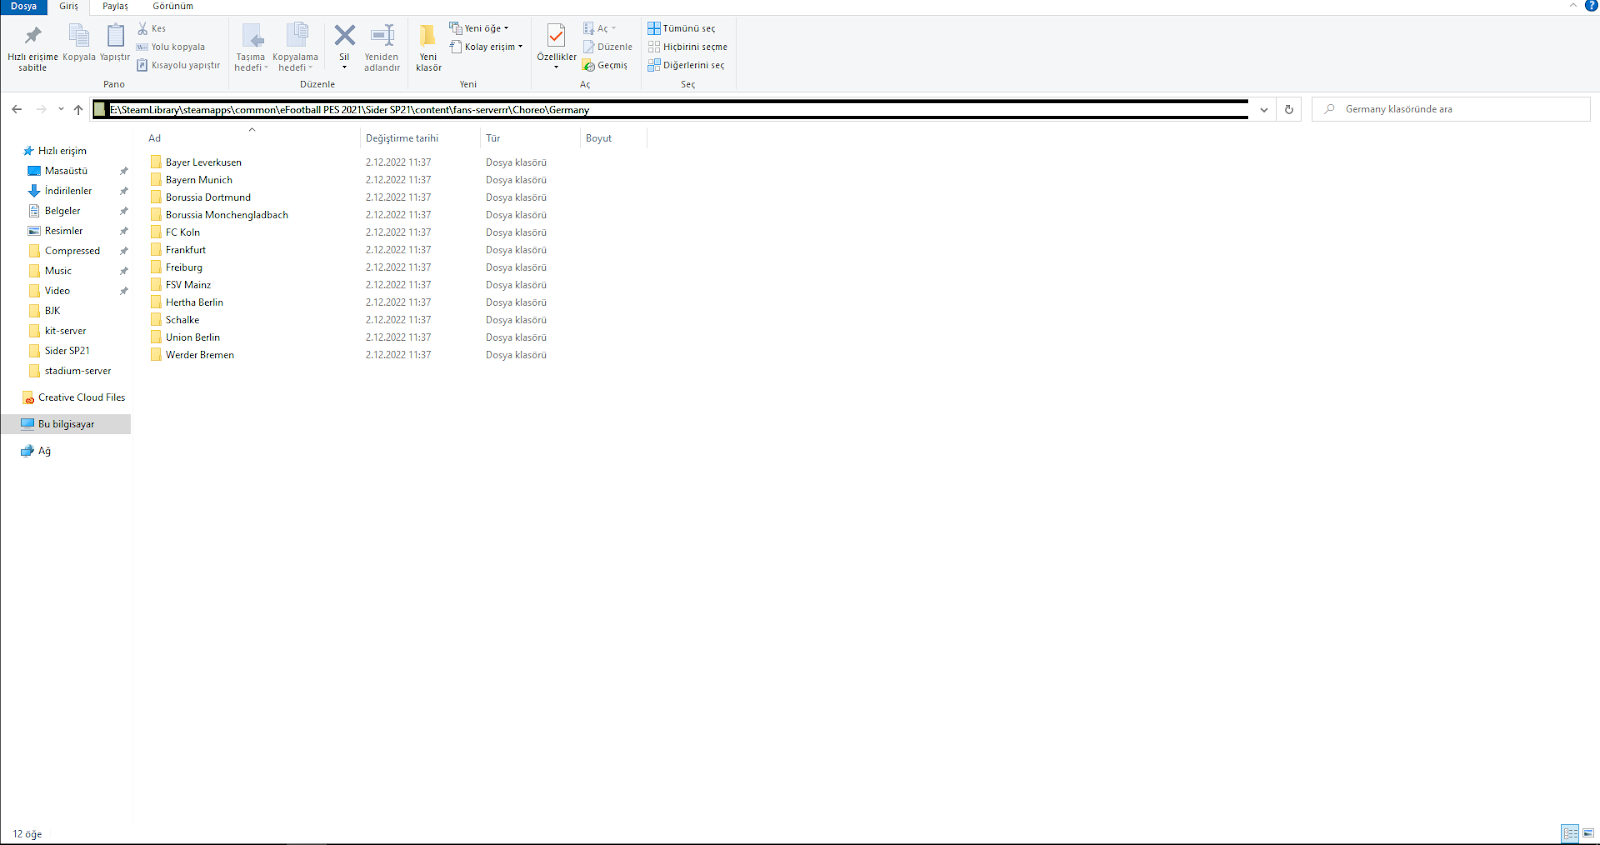Switch to the Giriş ribbon tab
The image size is (1600, 845).
(69, 7)
